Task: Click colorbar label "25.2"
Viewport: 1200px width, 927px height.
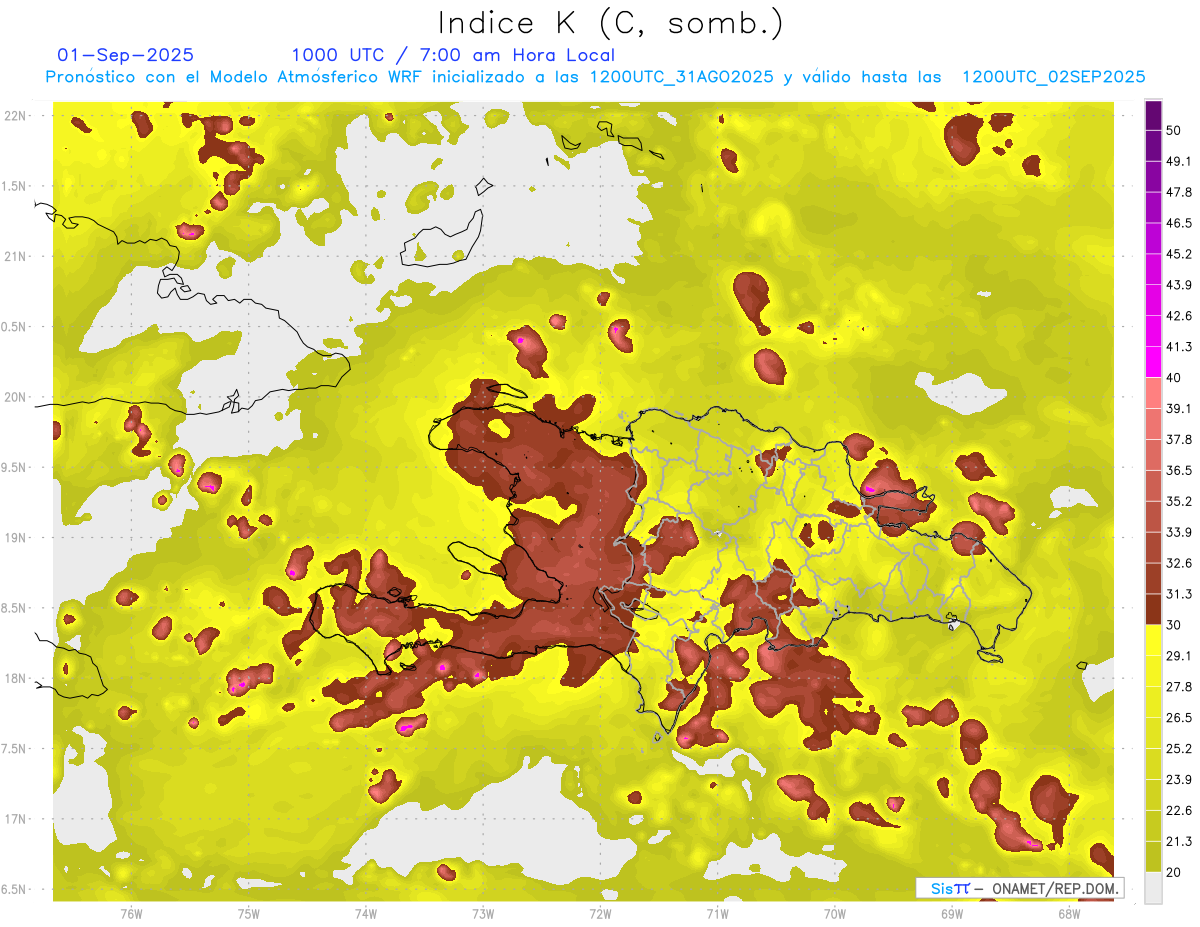Action: [x=1178, y=749]
